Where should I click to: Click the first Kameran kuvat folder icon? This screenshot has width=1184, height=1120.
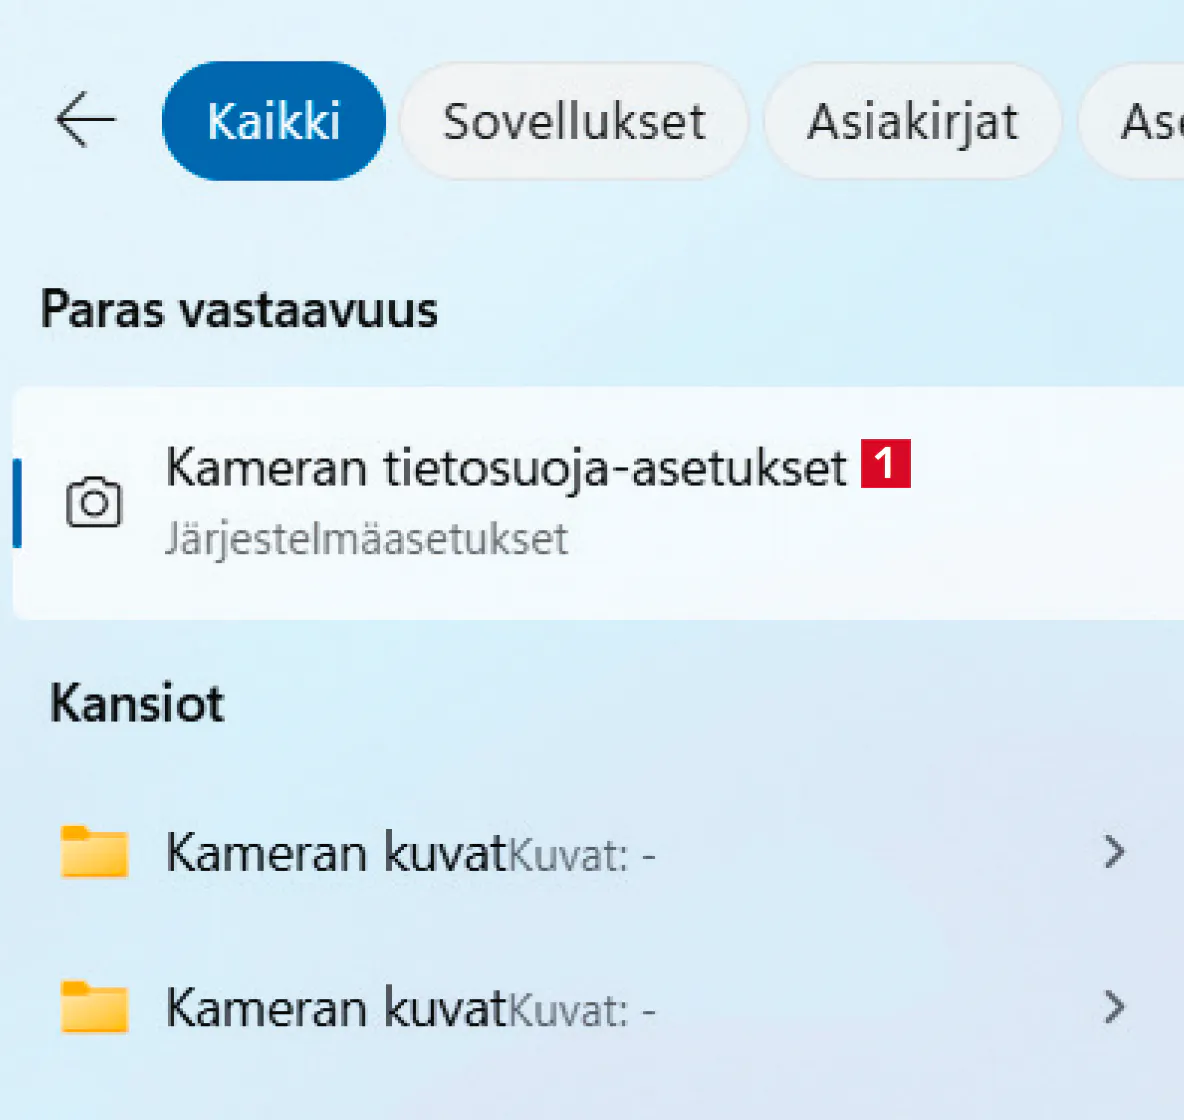pos(95,852)
